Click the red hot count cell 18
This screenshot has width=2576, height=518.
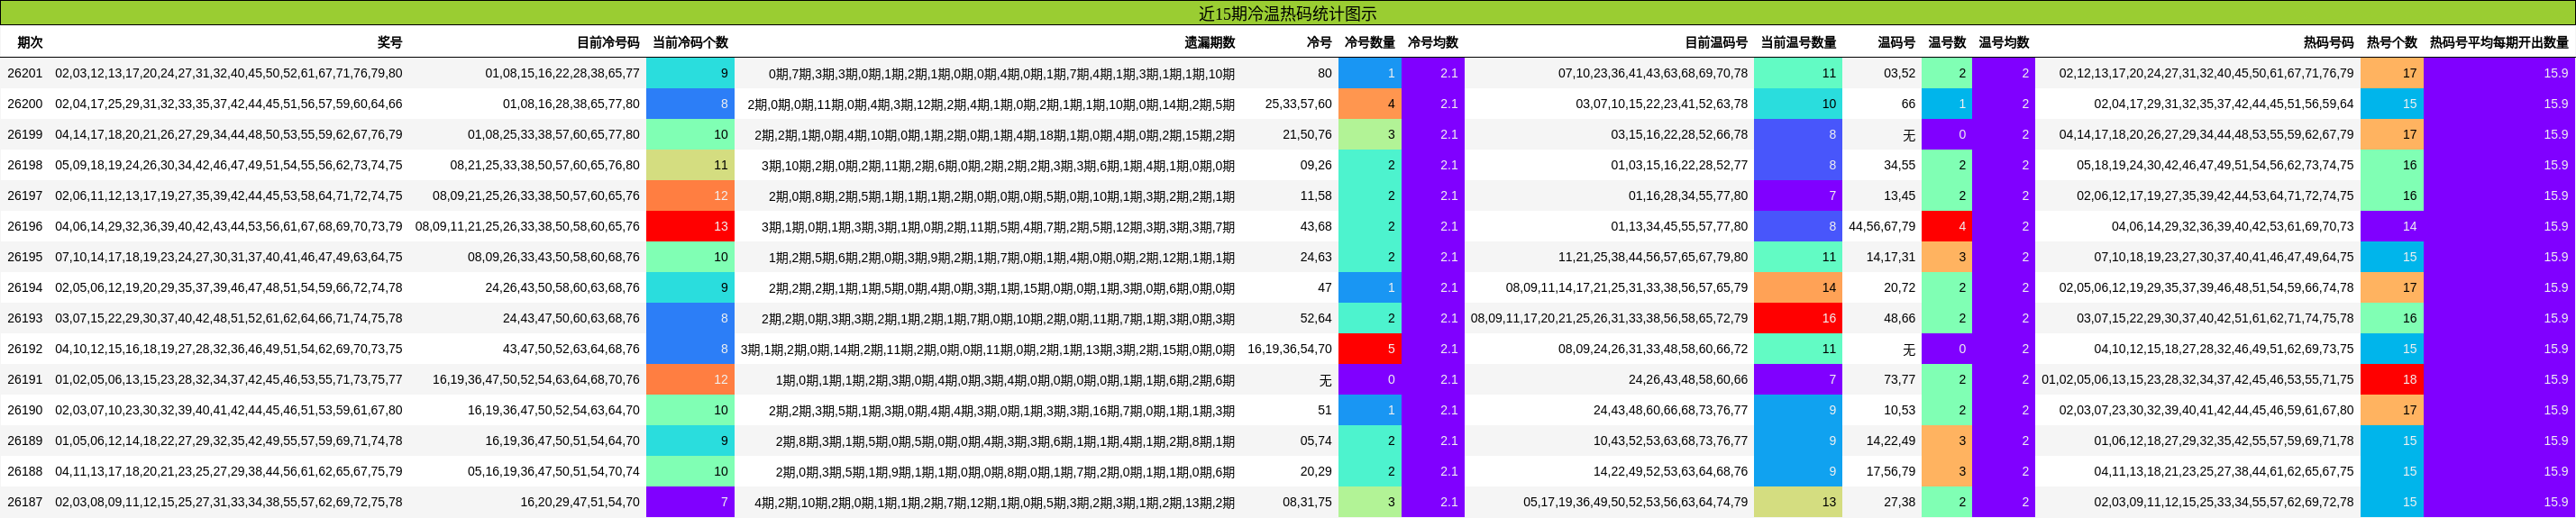pyautogui.click(x=2392, y=380)
